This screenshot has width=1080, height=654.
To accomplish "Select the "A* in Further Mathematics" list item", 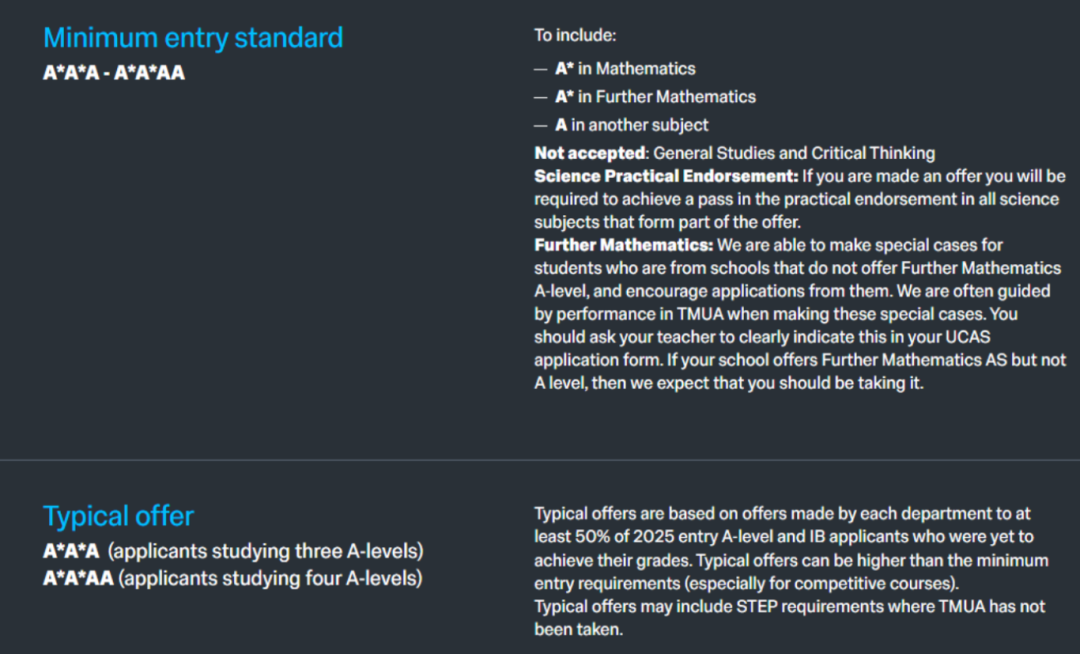I will pos(655,97).
